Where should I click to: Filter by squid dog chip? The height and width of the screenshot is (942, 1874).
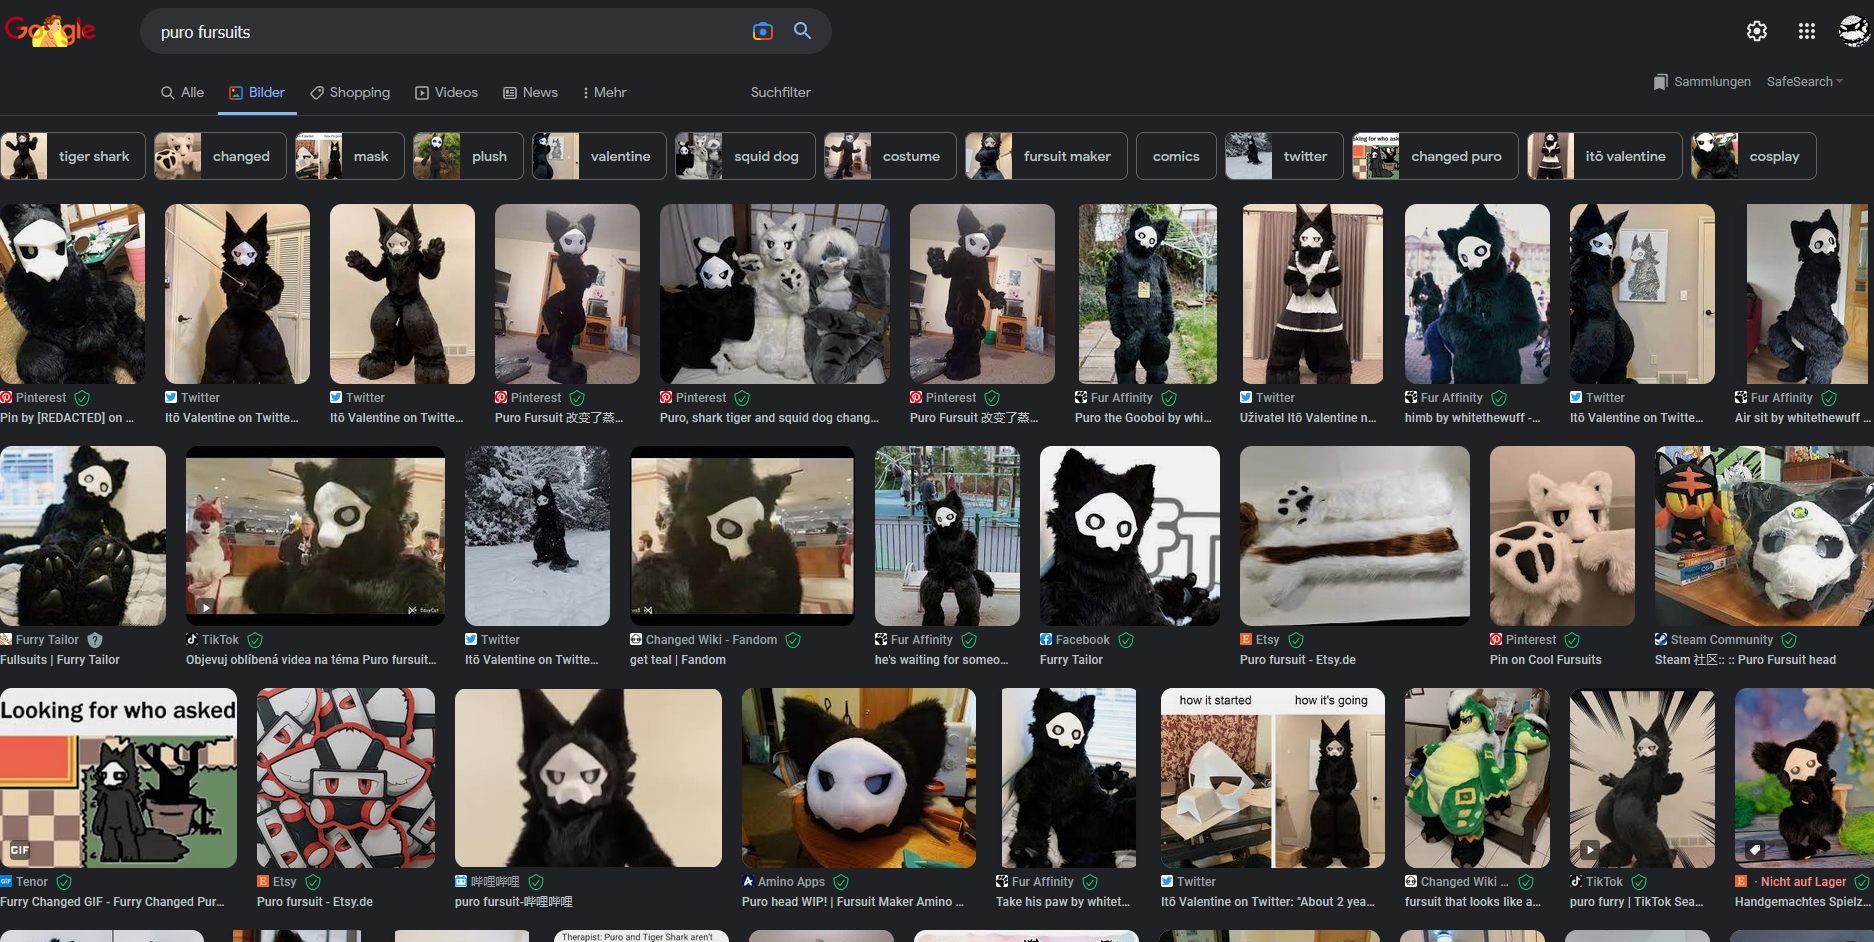coord(745,156)
